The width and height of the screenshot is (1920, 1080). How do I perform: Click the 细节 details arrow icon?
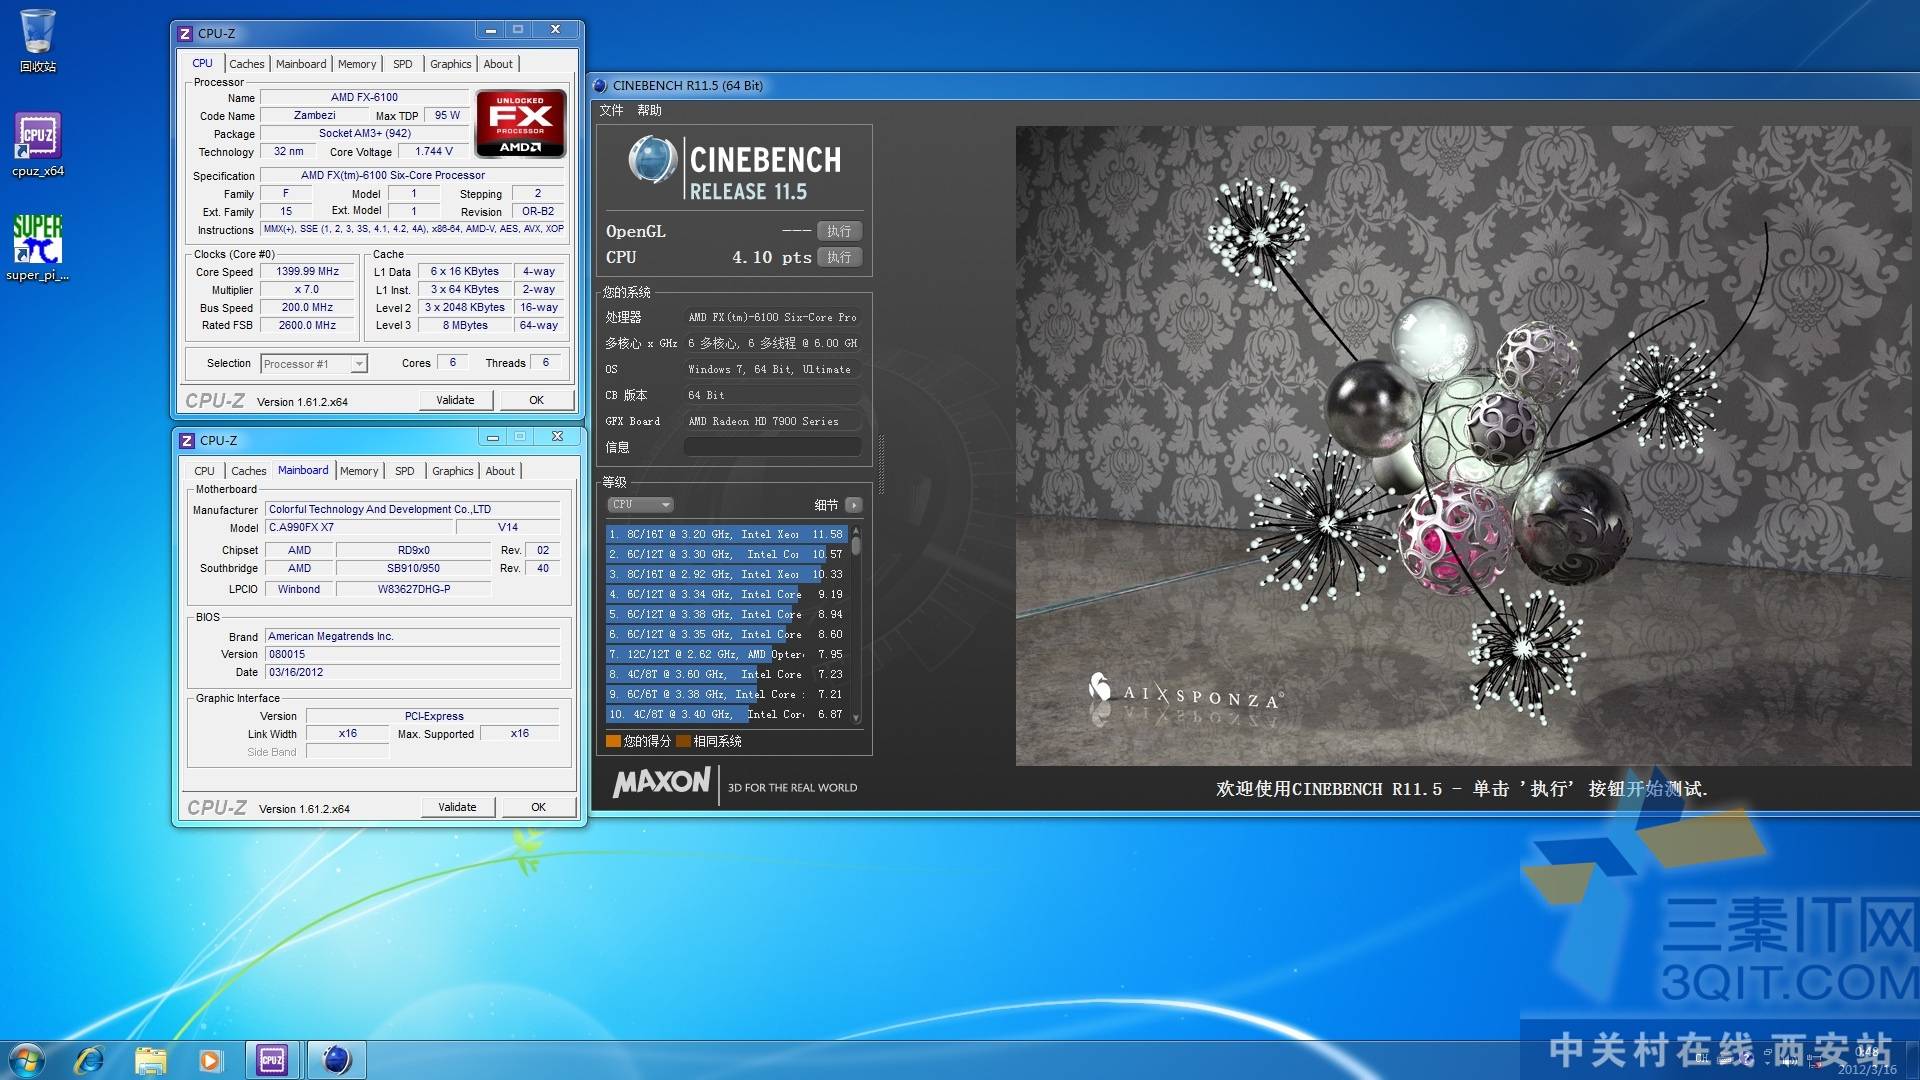[x=853, y=505]
